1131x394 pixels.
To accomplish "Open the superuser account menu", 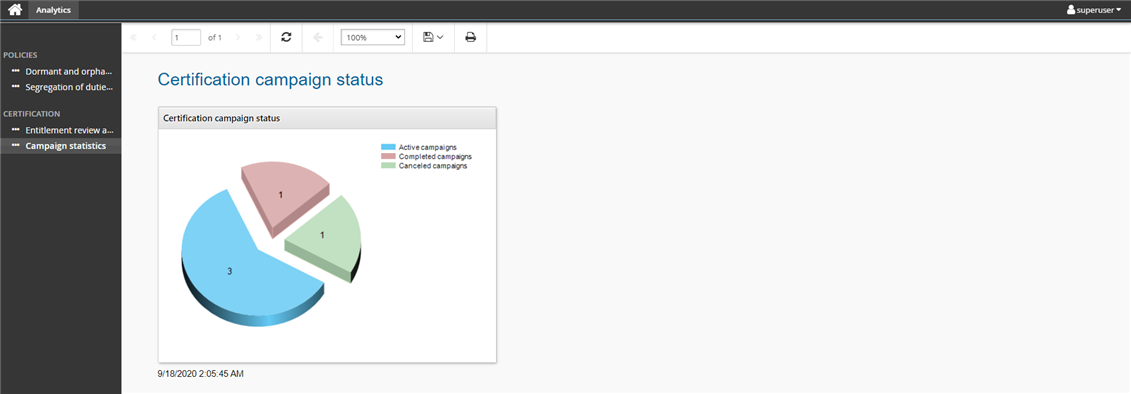I will tap(1093, 10).
